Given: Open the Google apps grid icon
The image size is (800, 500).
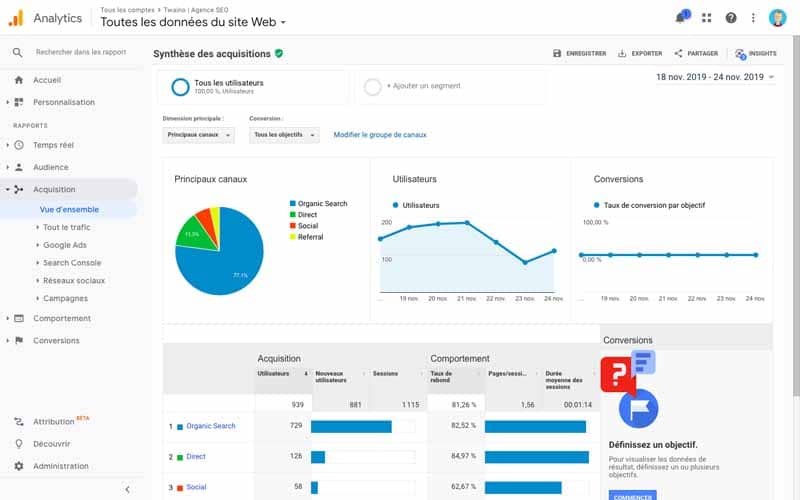Looking at the screenshot, I should pyautogui.click(x=707, y=18).
